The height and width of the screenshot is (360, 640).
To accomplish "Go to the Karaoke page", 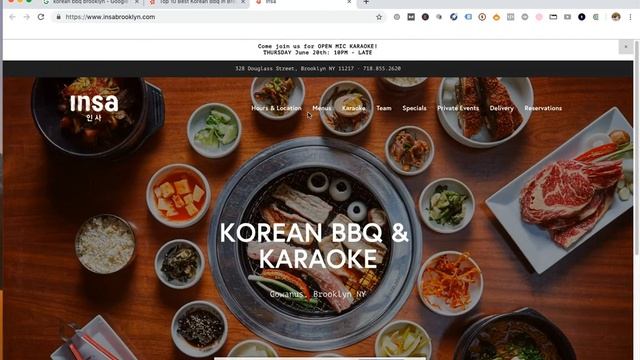I will pyautogui.click(x=353, y=108).
